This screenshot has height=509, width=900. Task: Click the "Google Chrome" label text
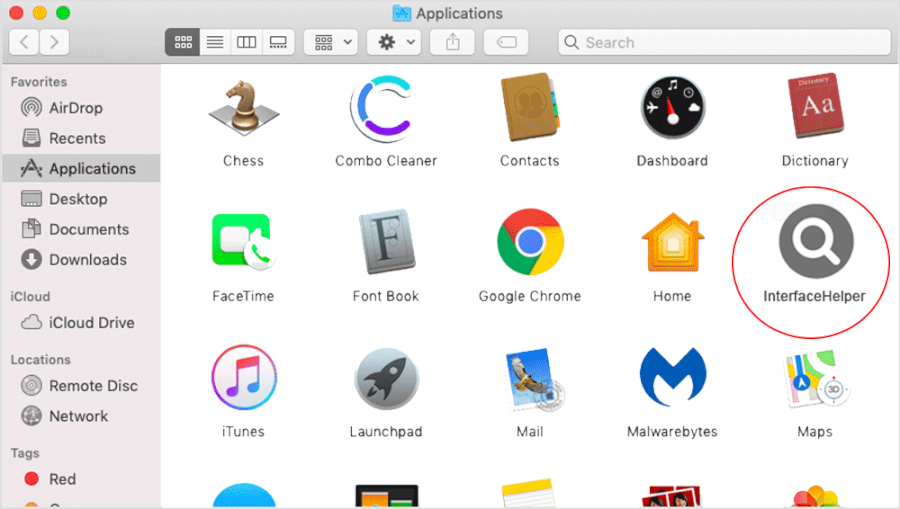530,297
